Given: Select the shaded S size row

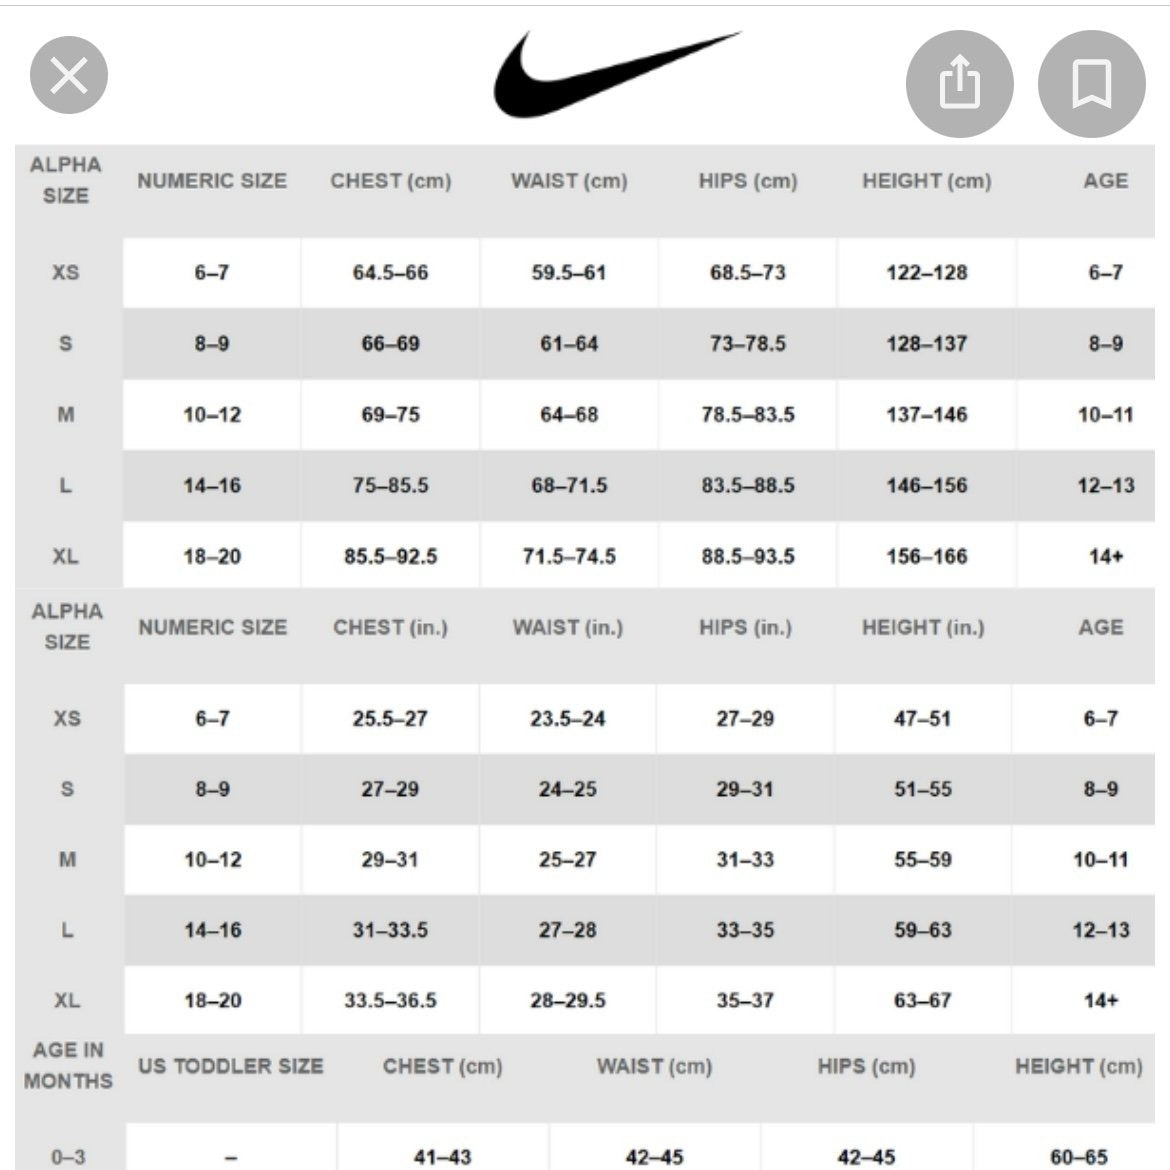Looking at the screenshot, I should [x=65, y=344].
